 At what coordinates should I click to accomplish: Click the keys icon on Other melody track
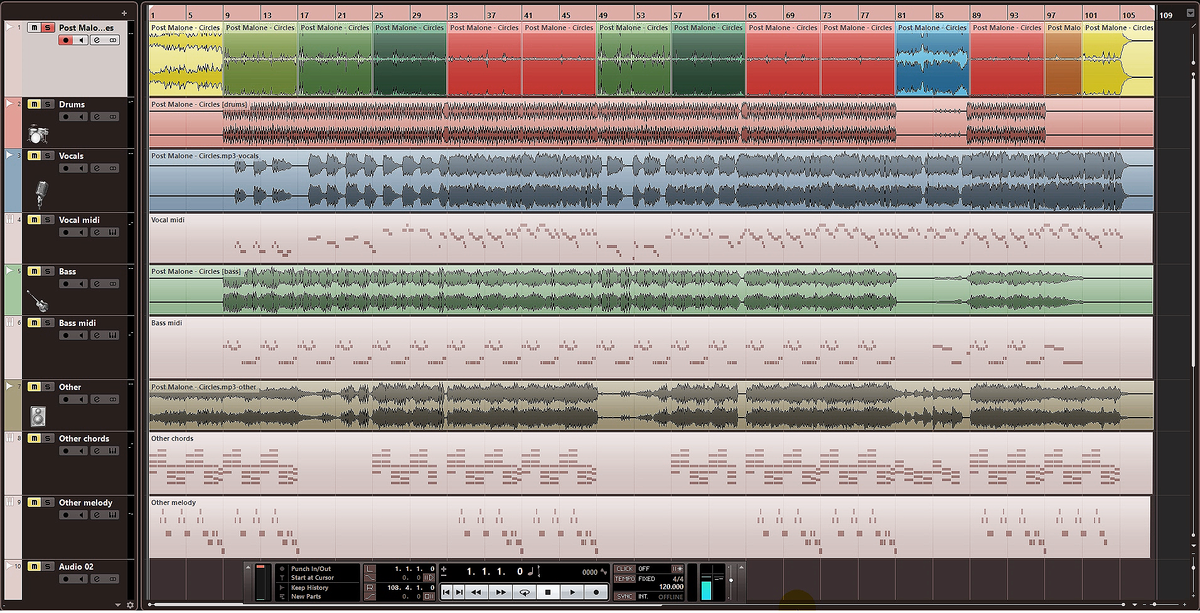pos(112,515)
